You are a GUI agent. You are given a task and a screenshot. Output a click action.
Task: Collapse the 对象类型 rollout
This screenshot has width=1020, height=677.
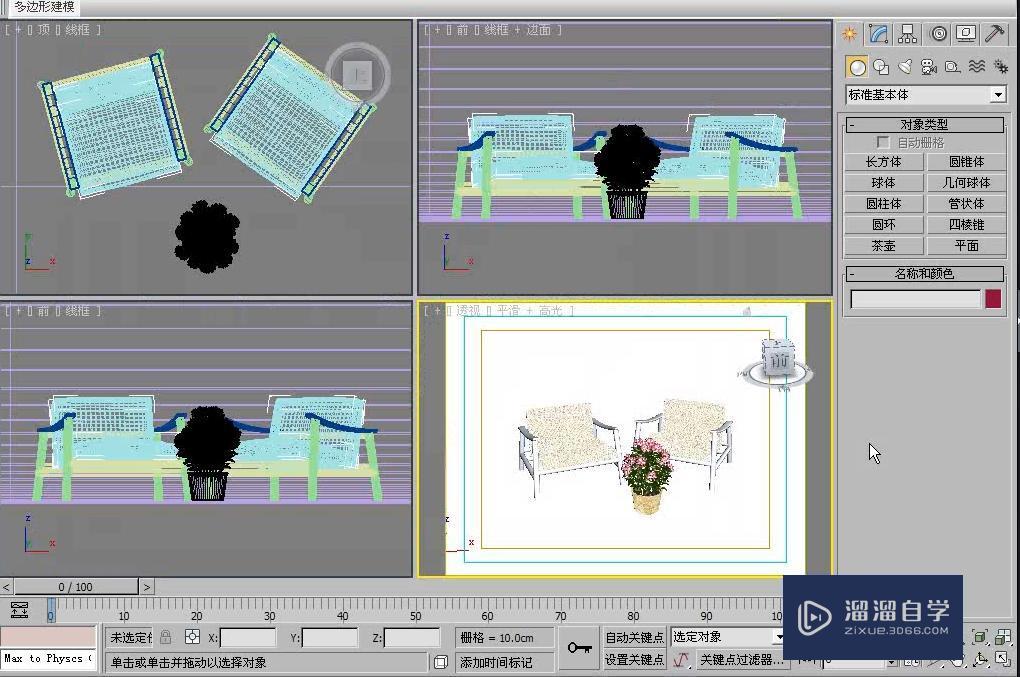tap(924, 124)
